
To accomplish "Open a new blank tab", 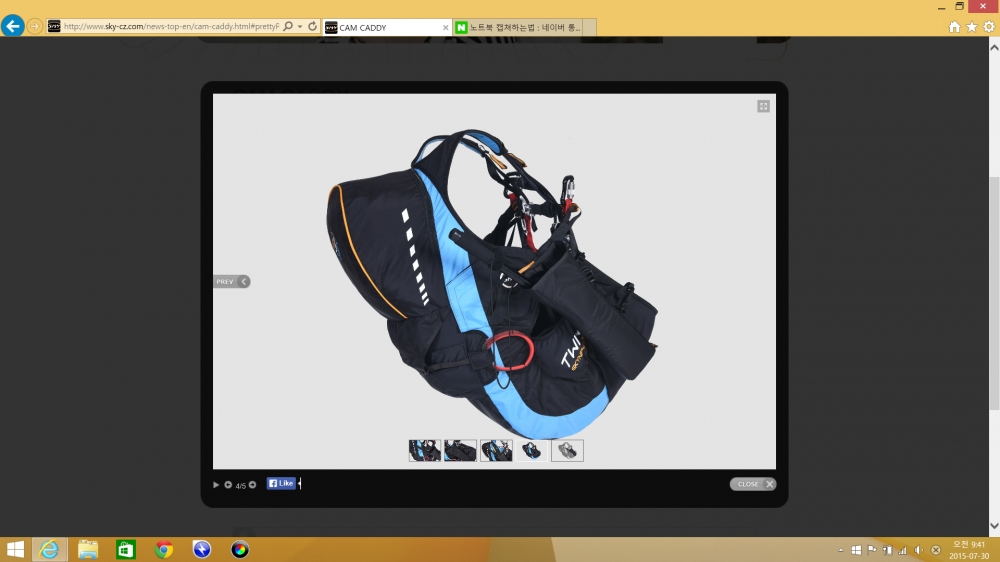I will point(589,27).
